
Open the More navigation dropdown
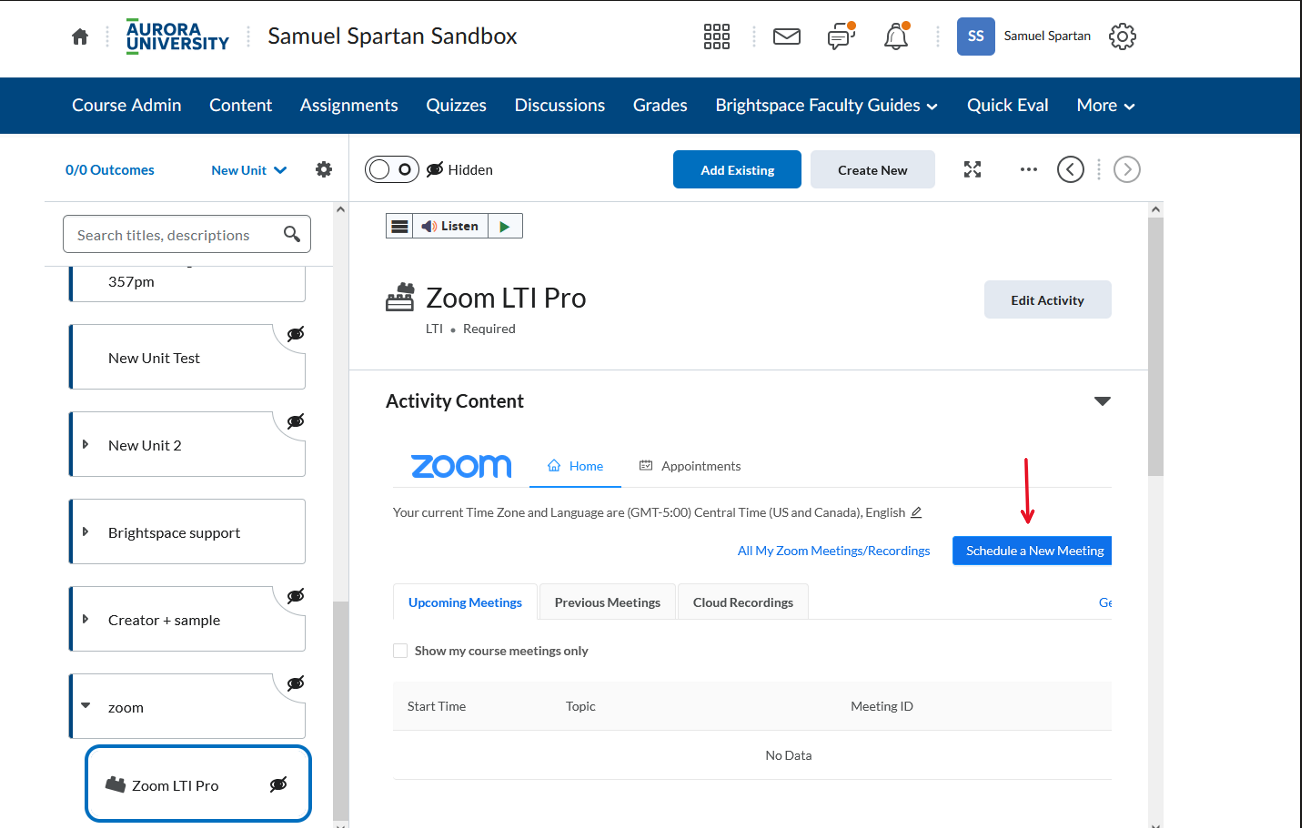(1105, 105)
